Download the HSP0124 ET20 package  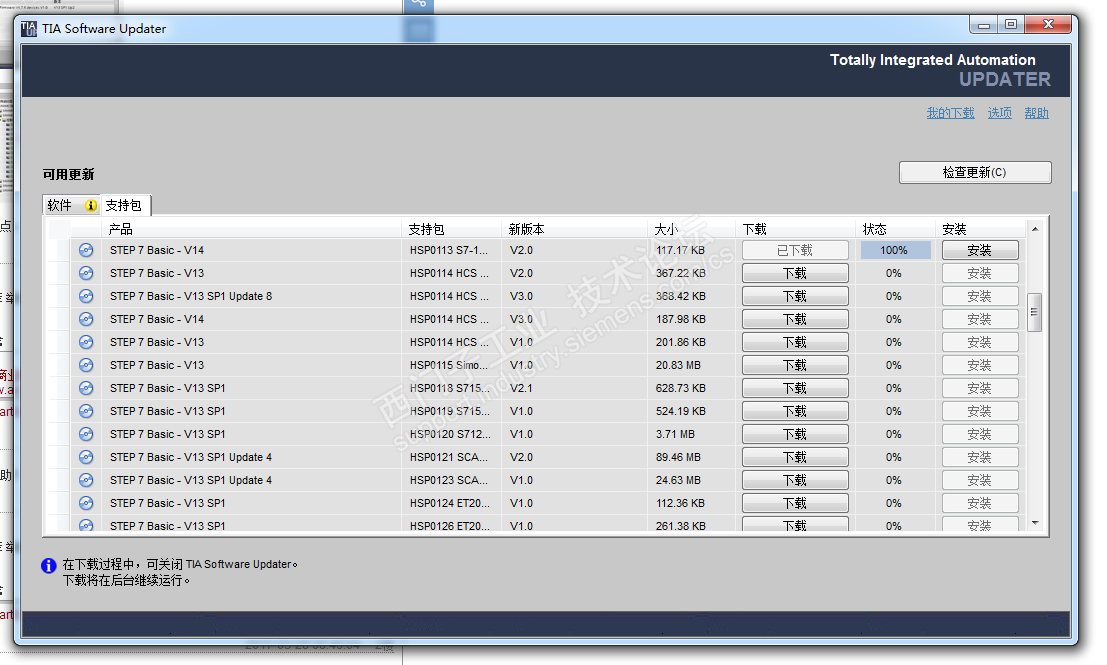(795, 503)
